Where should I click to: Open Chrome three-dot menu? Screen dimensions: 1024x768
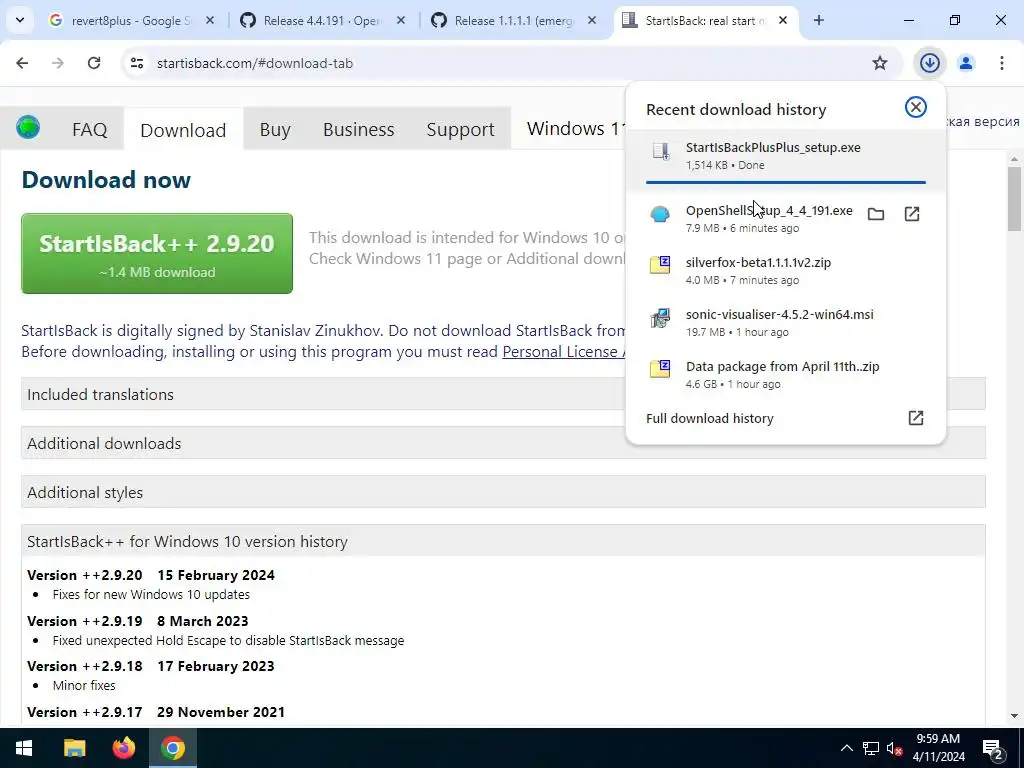point(1001,63)
